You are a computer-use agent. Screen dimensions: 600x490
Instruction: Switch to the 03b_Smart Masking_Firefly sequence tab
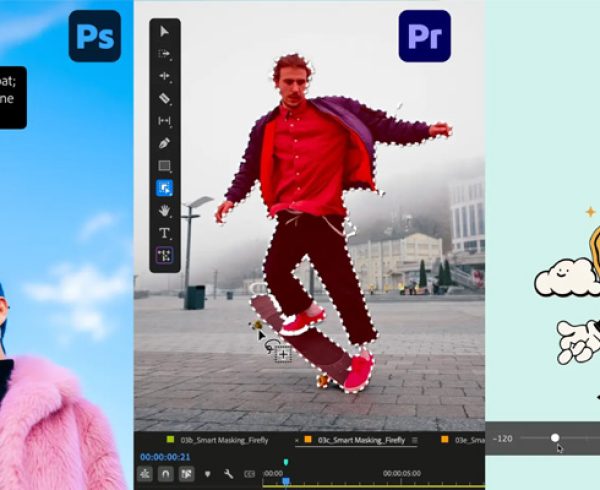coord(210,440)
